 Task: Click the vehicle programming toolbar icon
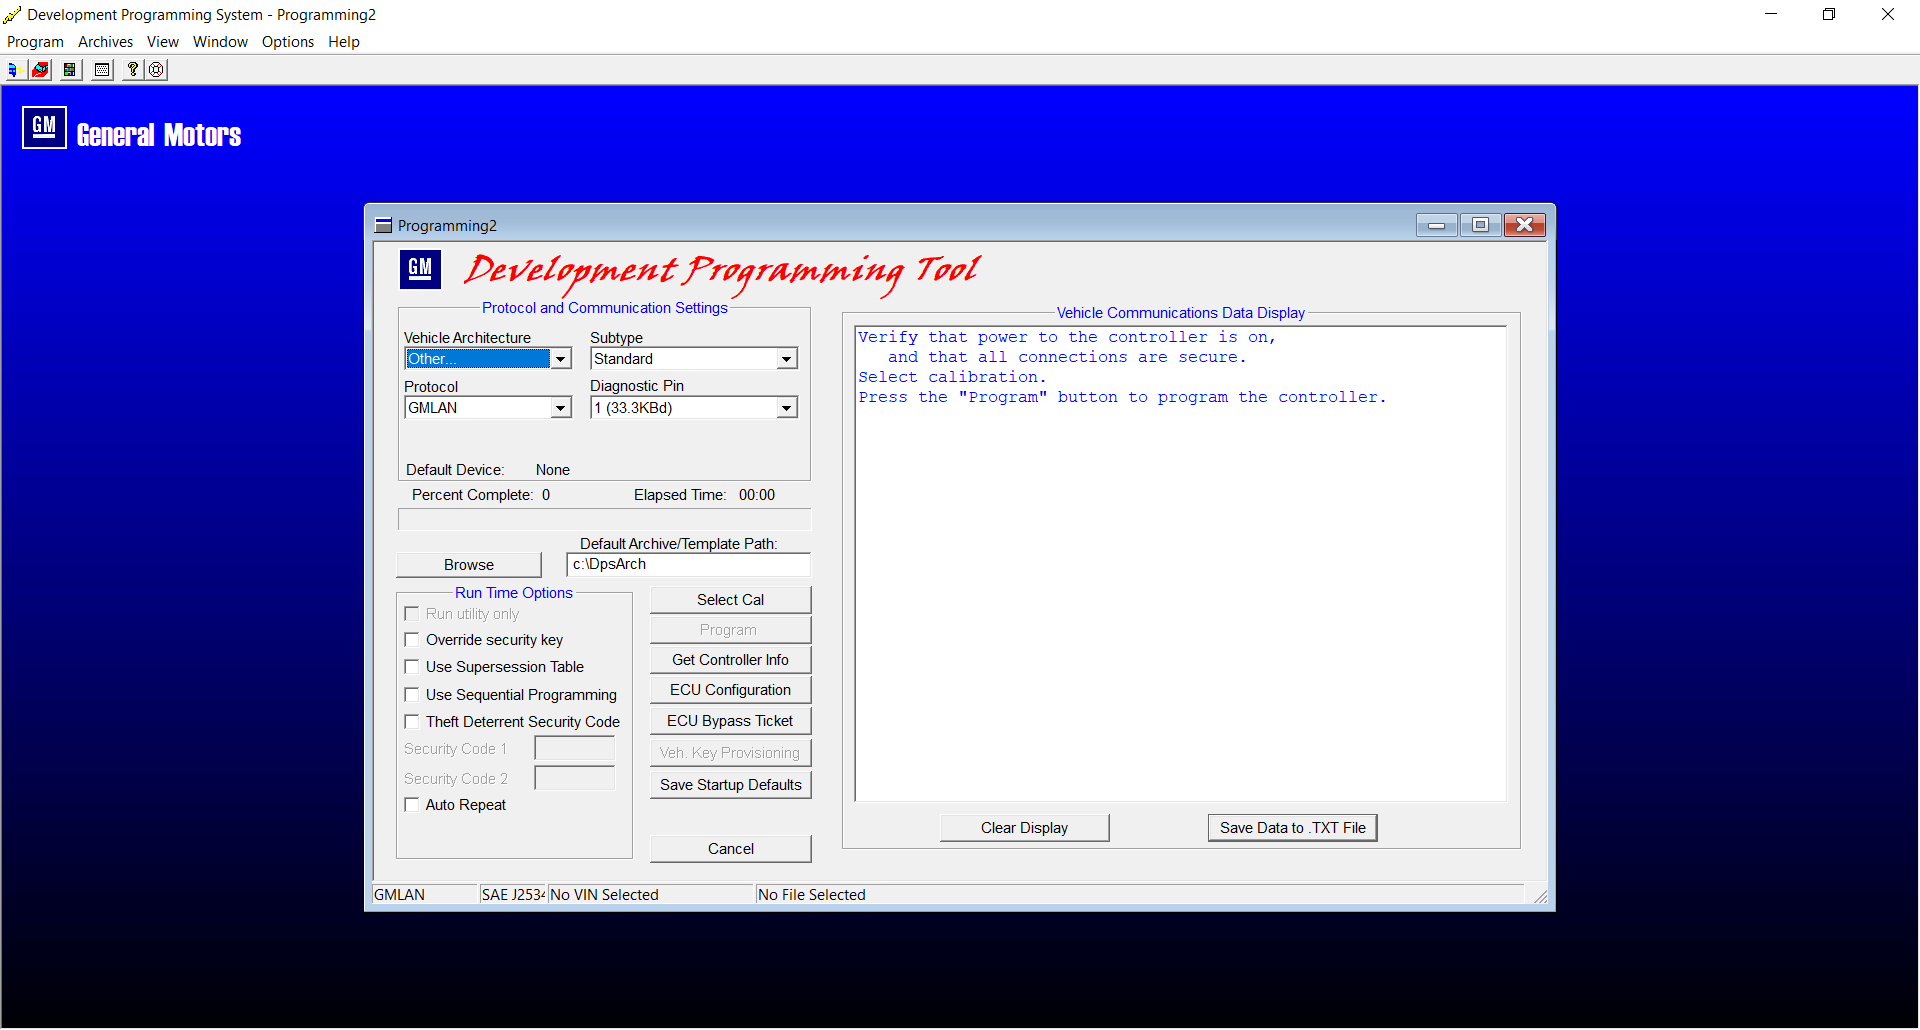(x=12, y=70)
